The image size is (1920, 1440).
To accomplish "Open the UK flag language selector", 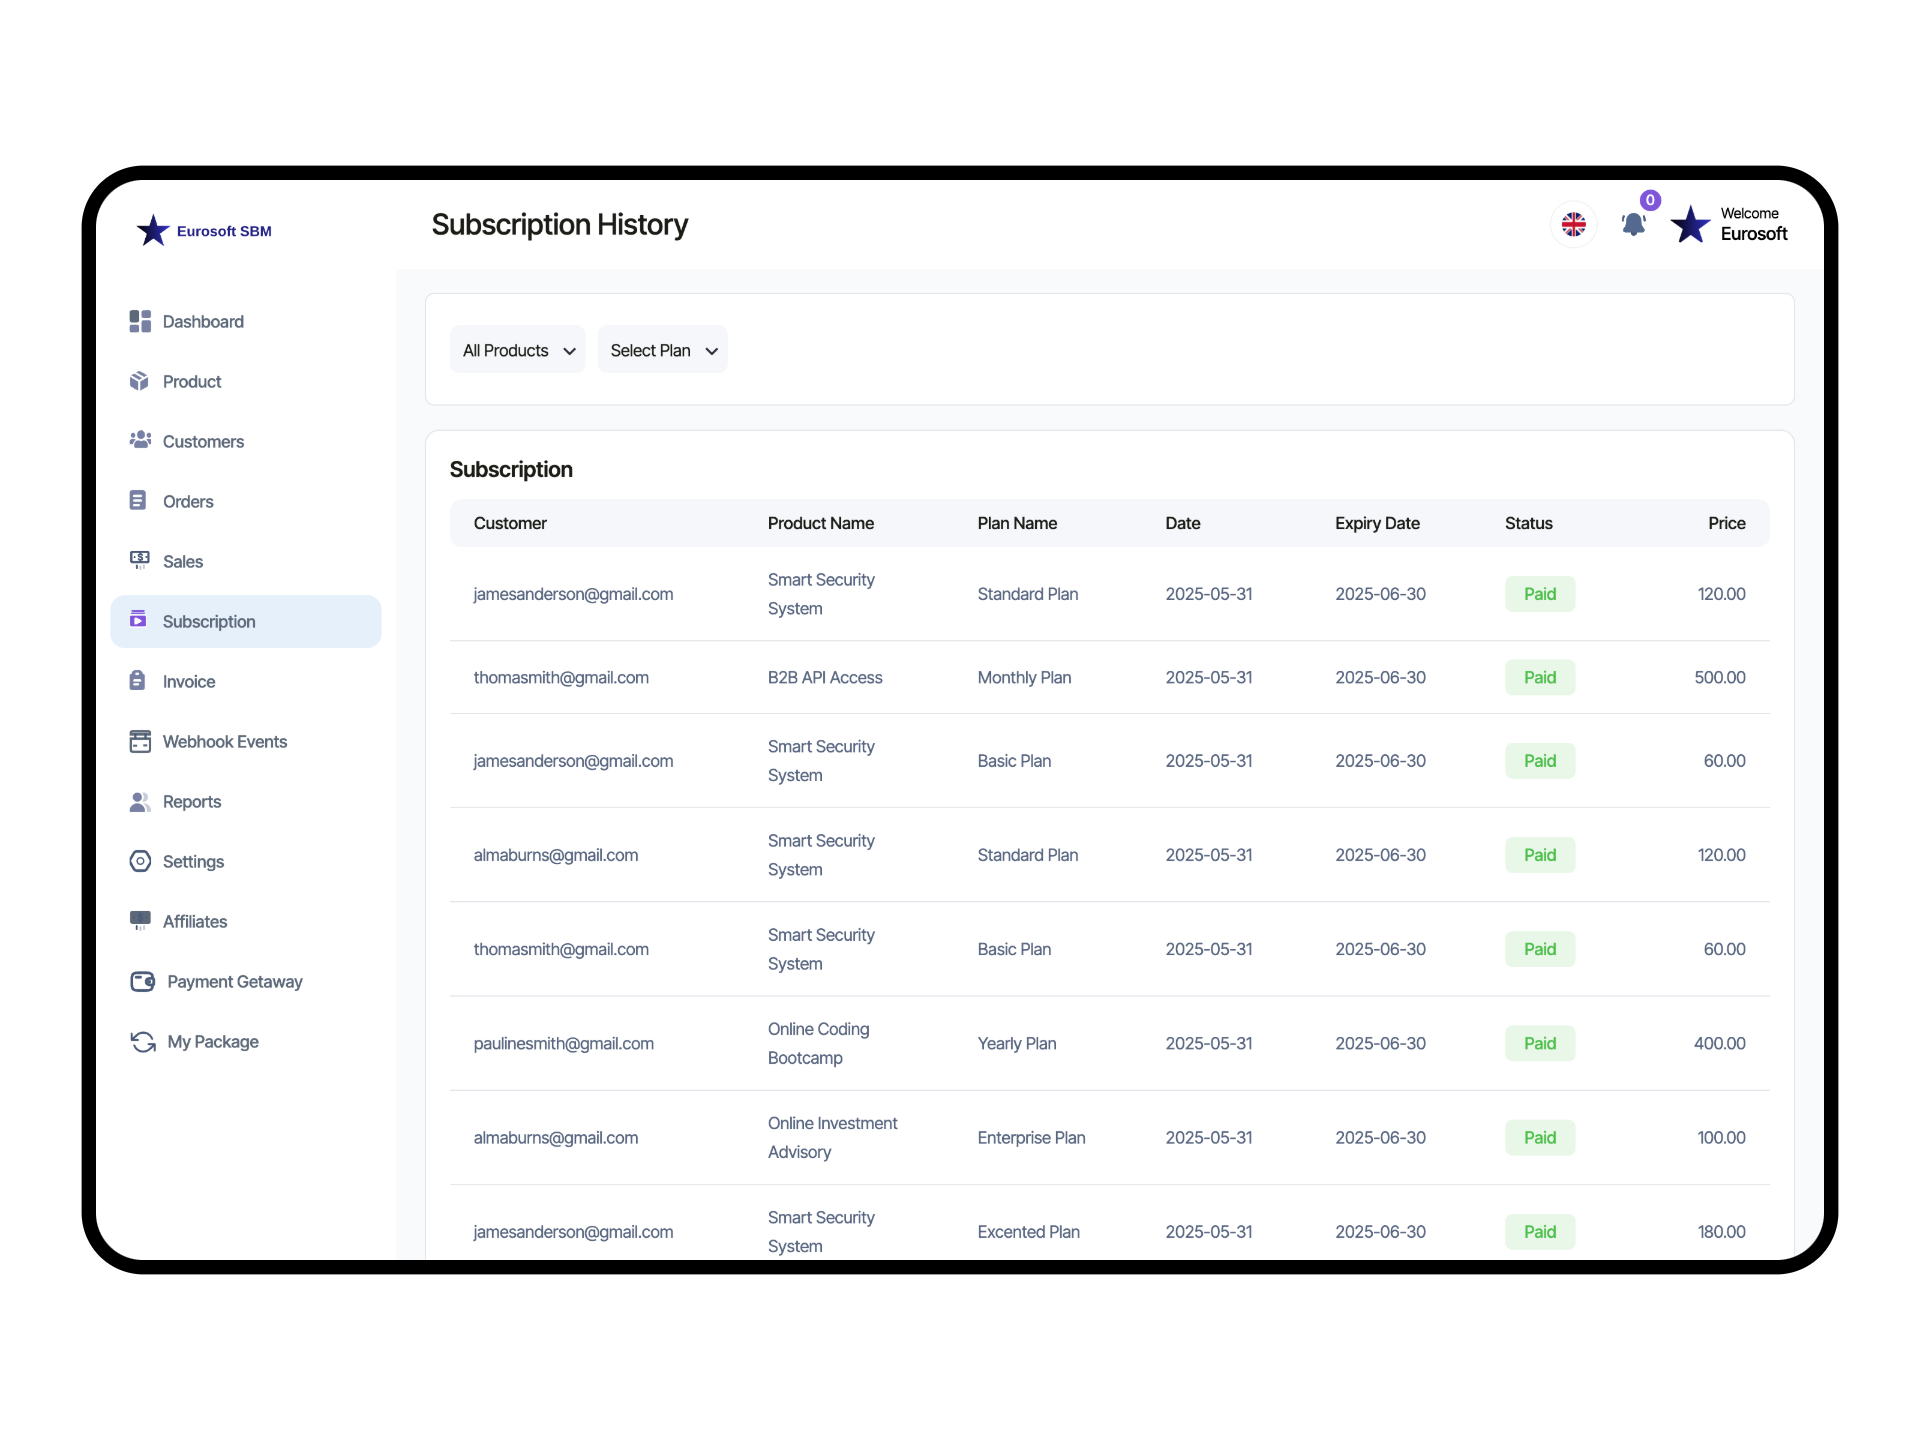I will (1573, 224).
